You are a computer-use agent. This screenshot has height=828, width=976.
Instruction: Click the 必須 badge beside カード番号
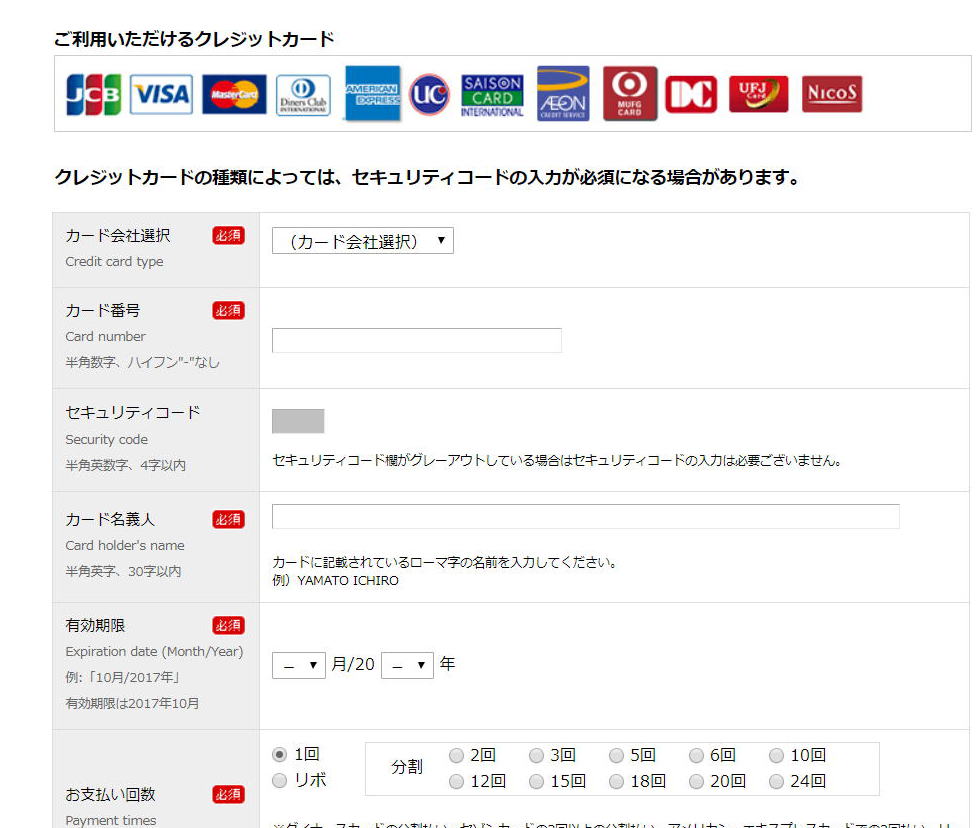coord(228,310)
